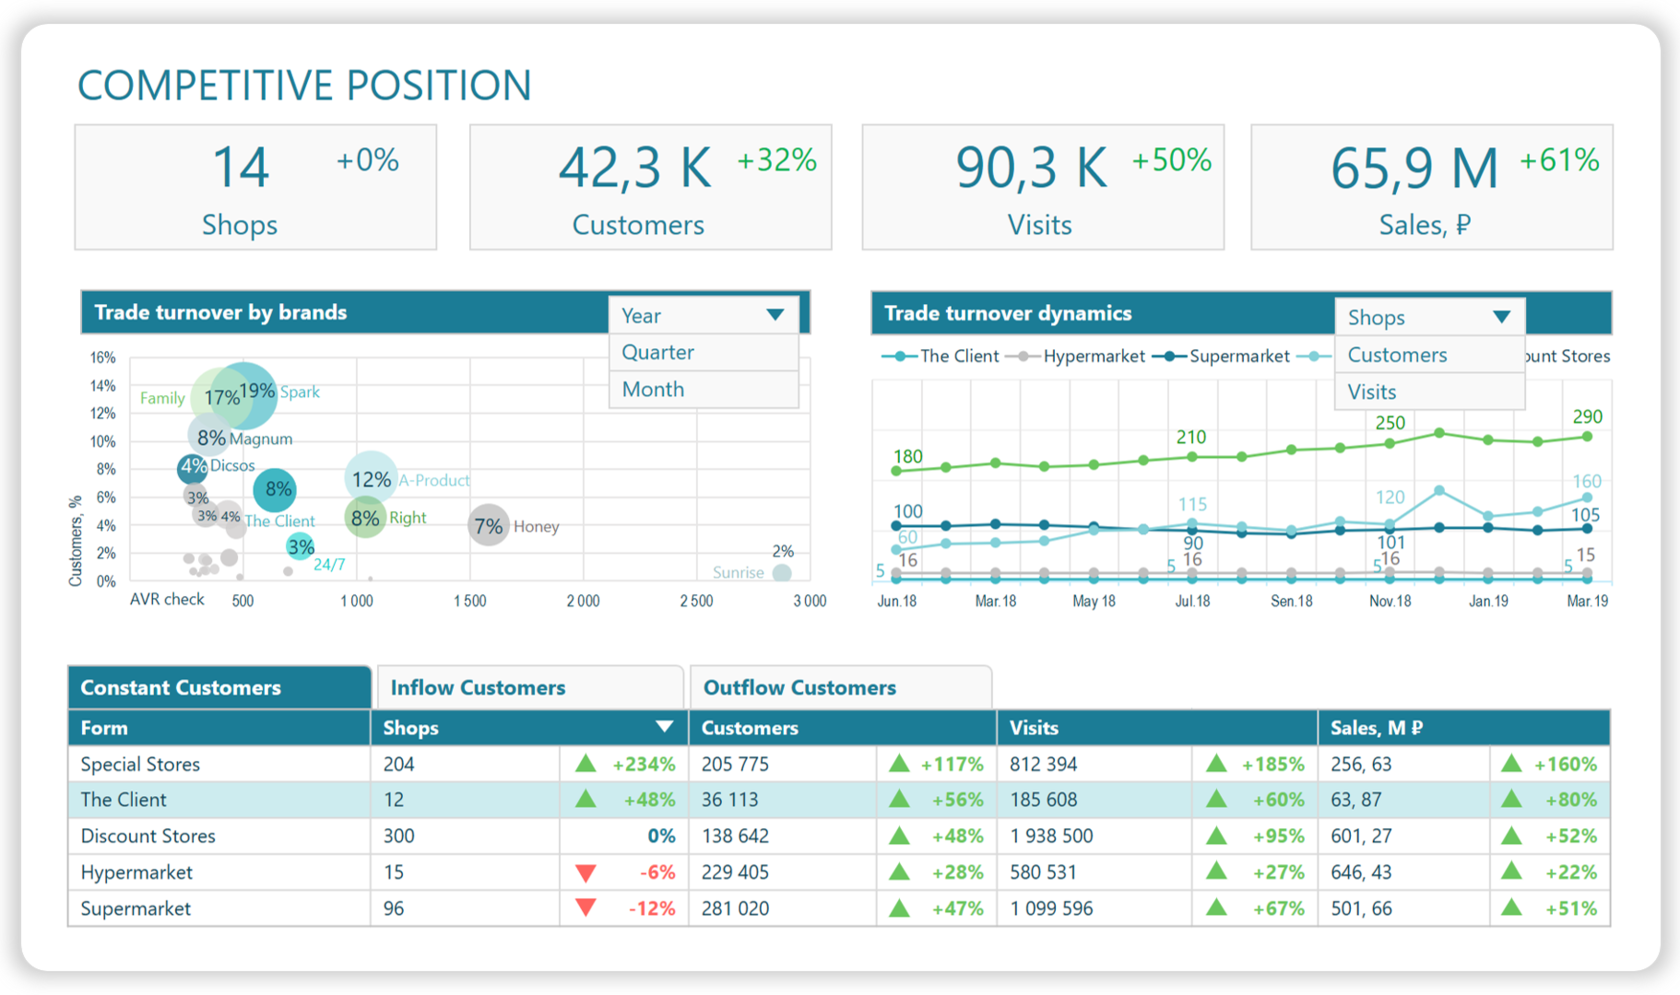Select the Honey bubble in trade turnover chart
Screen dimensions: 1680x995
489,525
